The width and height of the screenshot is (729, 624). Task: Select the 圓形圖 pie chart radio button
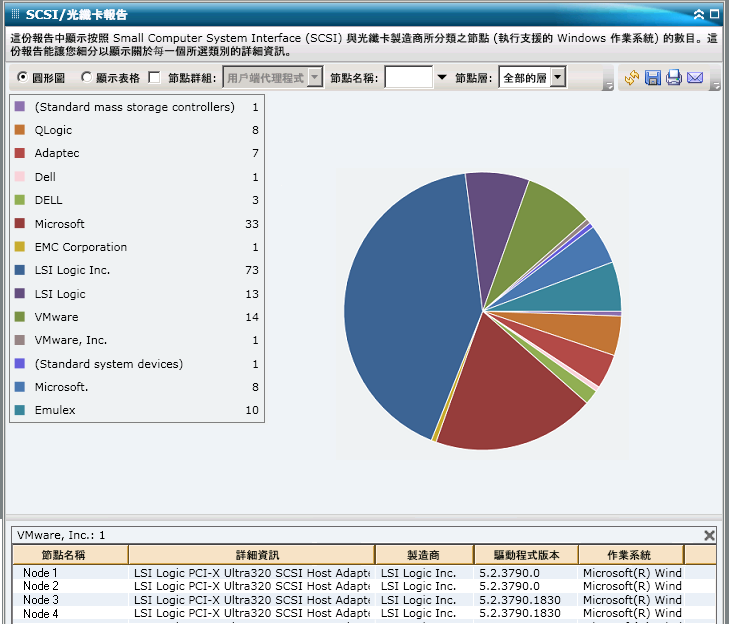[23, 78]
